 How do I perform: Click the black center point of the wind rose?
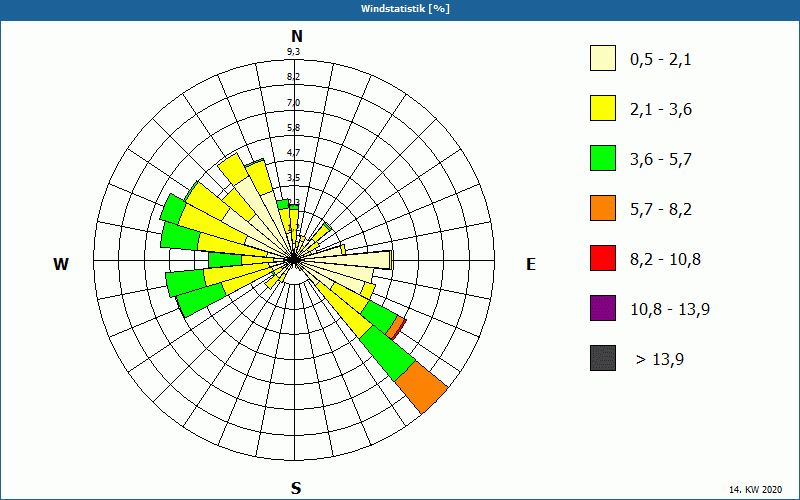[294, 260]
